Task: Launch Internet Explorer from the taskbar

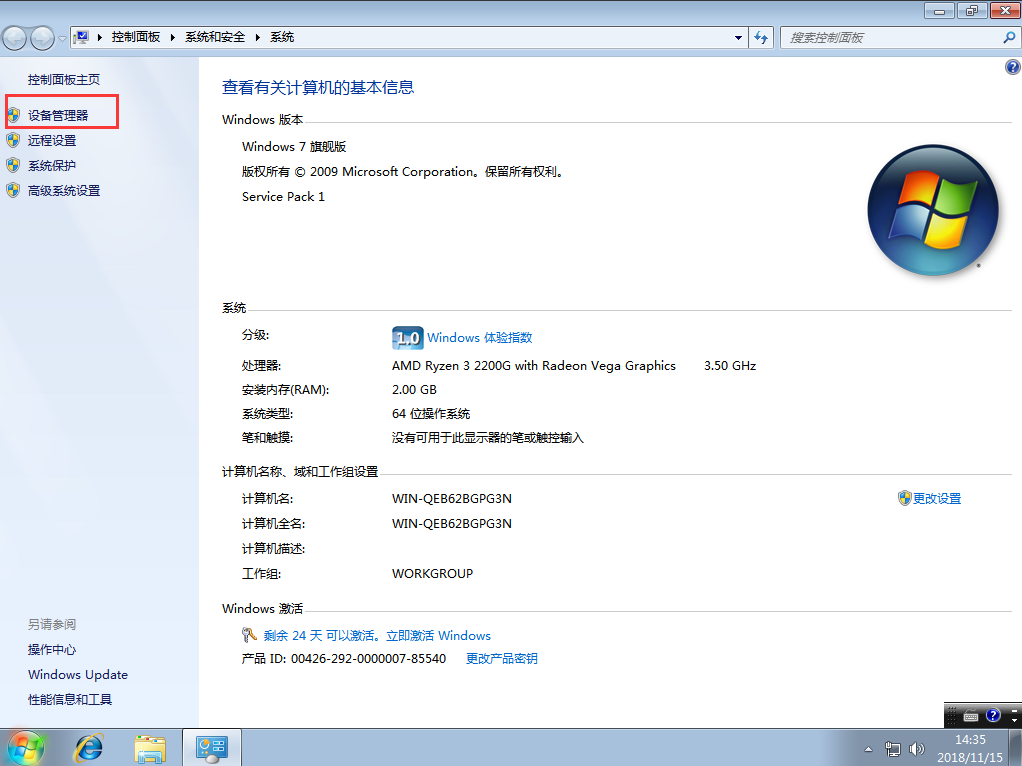Action: 89,748
